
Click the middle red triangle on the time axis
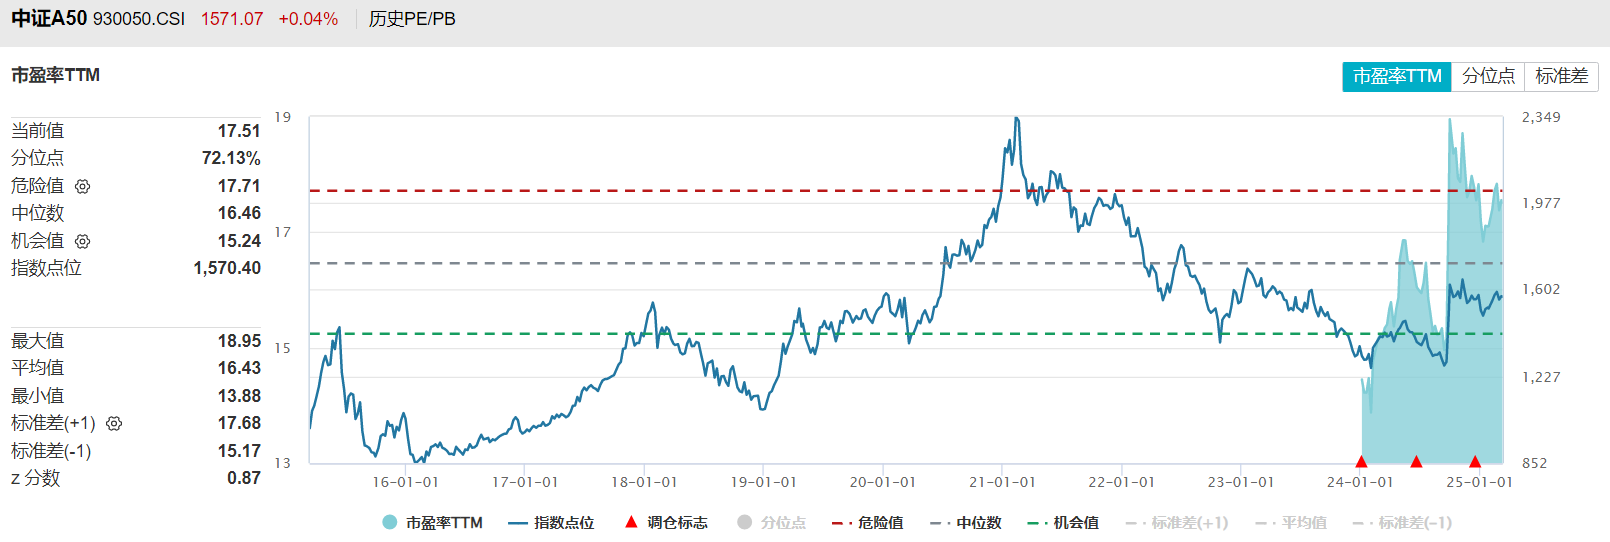tap(1416, 461)
